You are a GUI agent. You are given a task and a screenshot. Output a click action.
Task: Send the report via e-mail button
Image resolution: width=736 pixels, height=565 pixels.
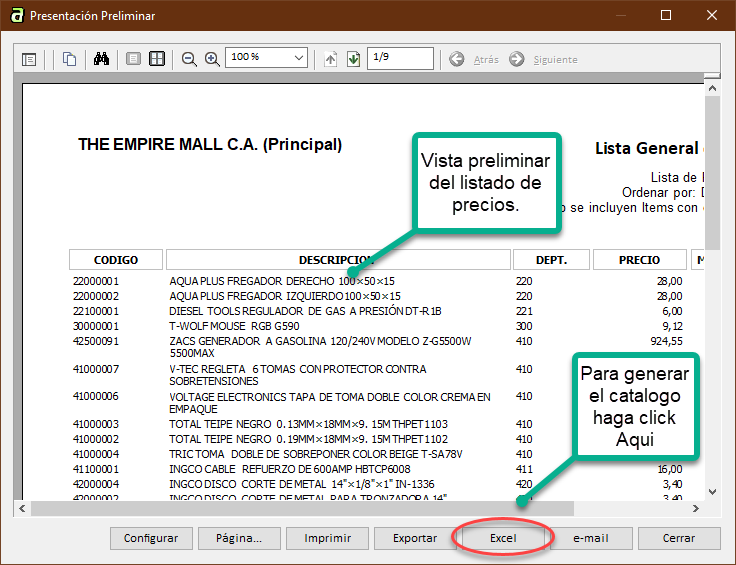click(x=591, y=538)
